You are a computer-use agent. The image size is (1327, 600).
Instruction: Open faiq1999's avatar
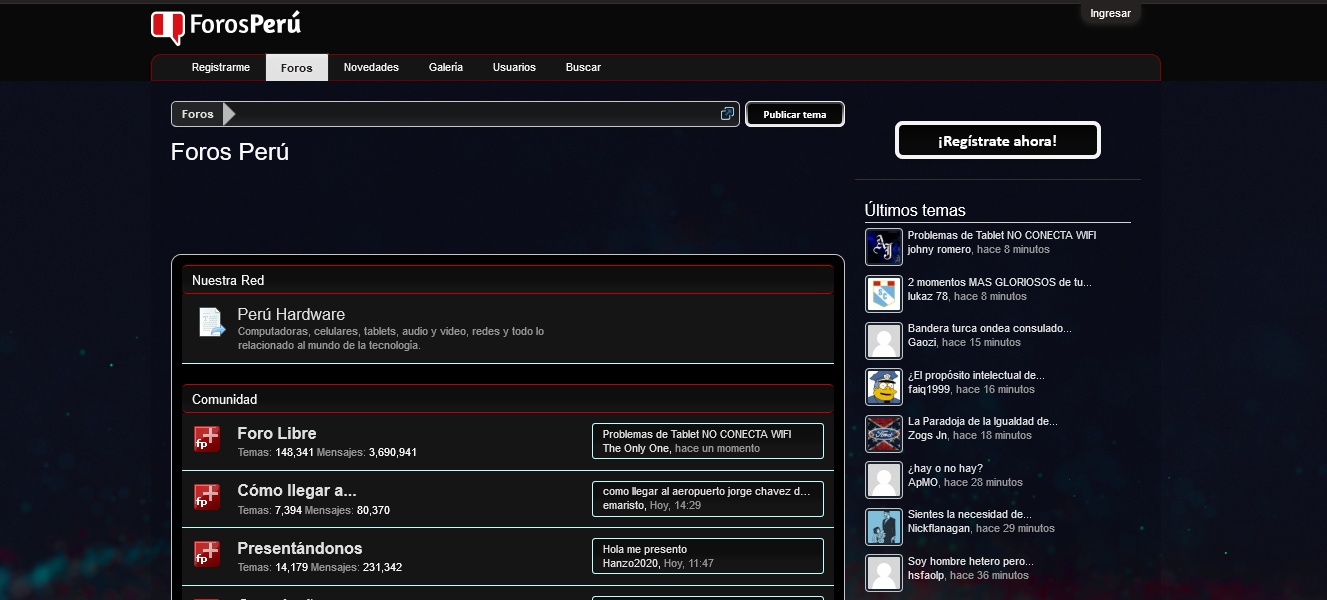tap(884, 387)
